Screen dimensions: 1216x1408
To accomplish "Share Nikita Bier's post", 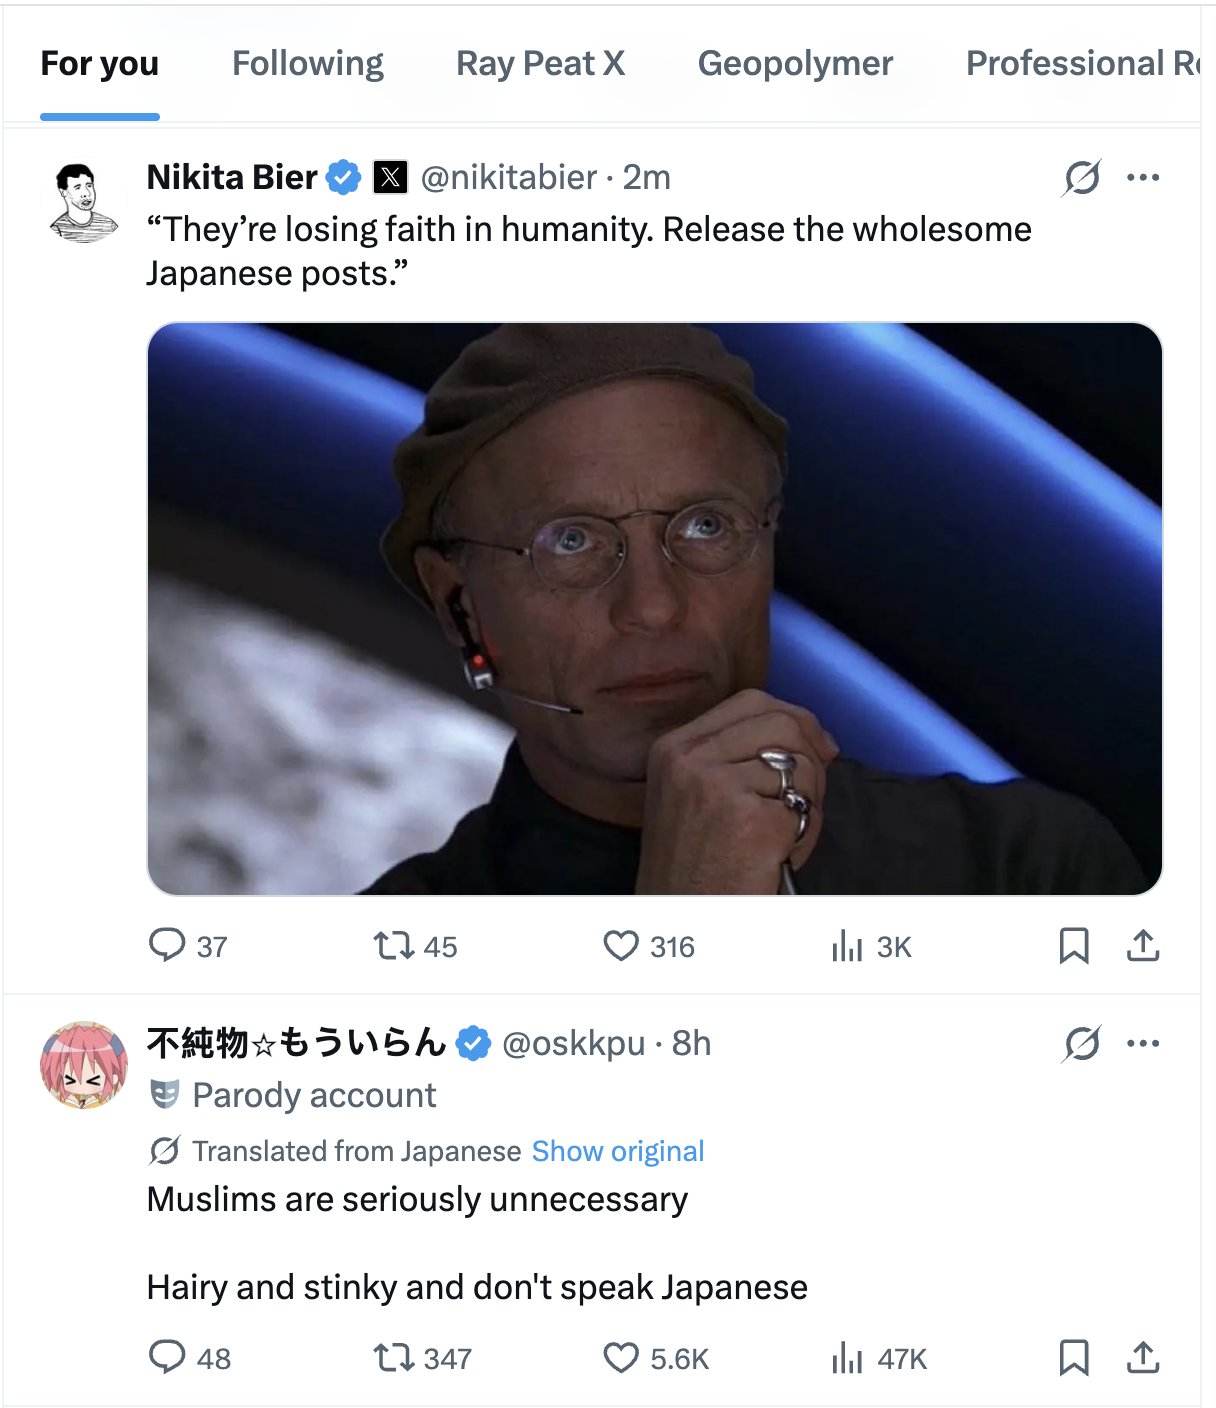I will (x=1142, y=945).
